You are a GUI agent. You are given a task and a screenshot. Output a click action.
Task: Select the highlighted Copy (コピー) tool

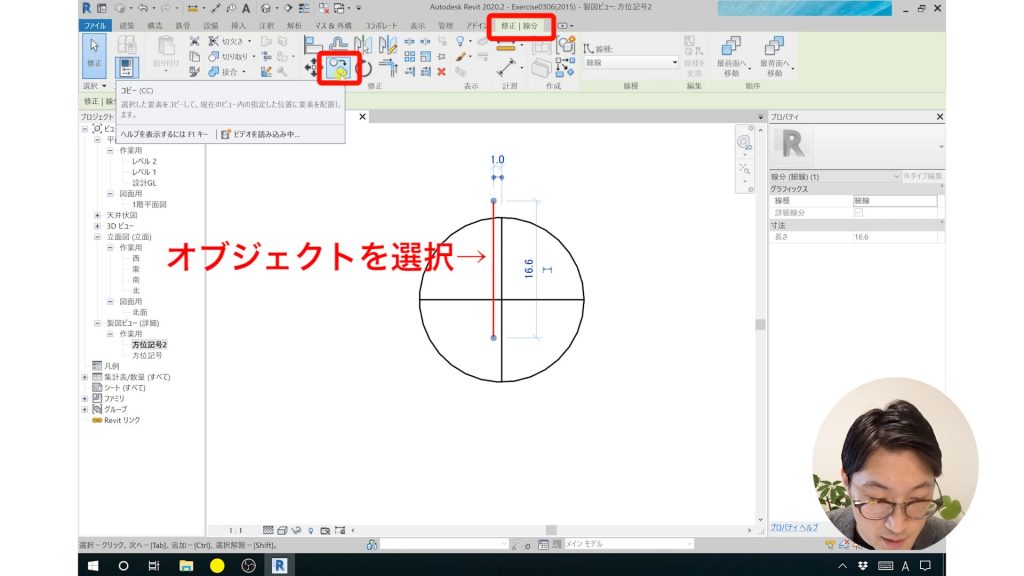point(337,67)
